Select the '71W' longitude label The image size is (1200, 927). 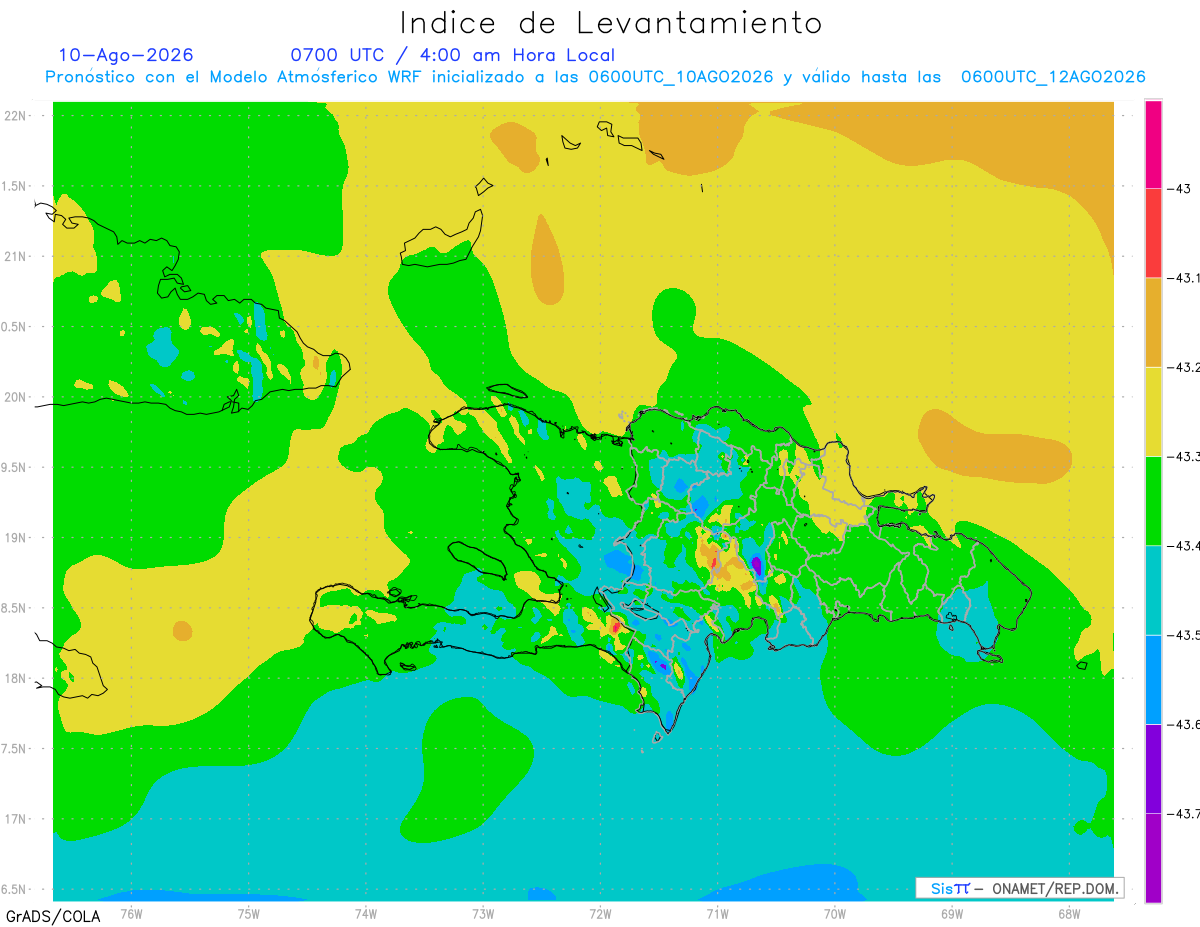pos(717,914)
